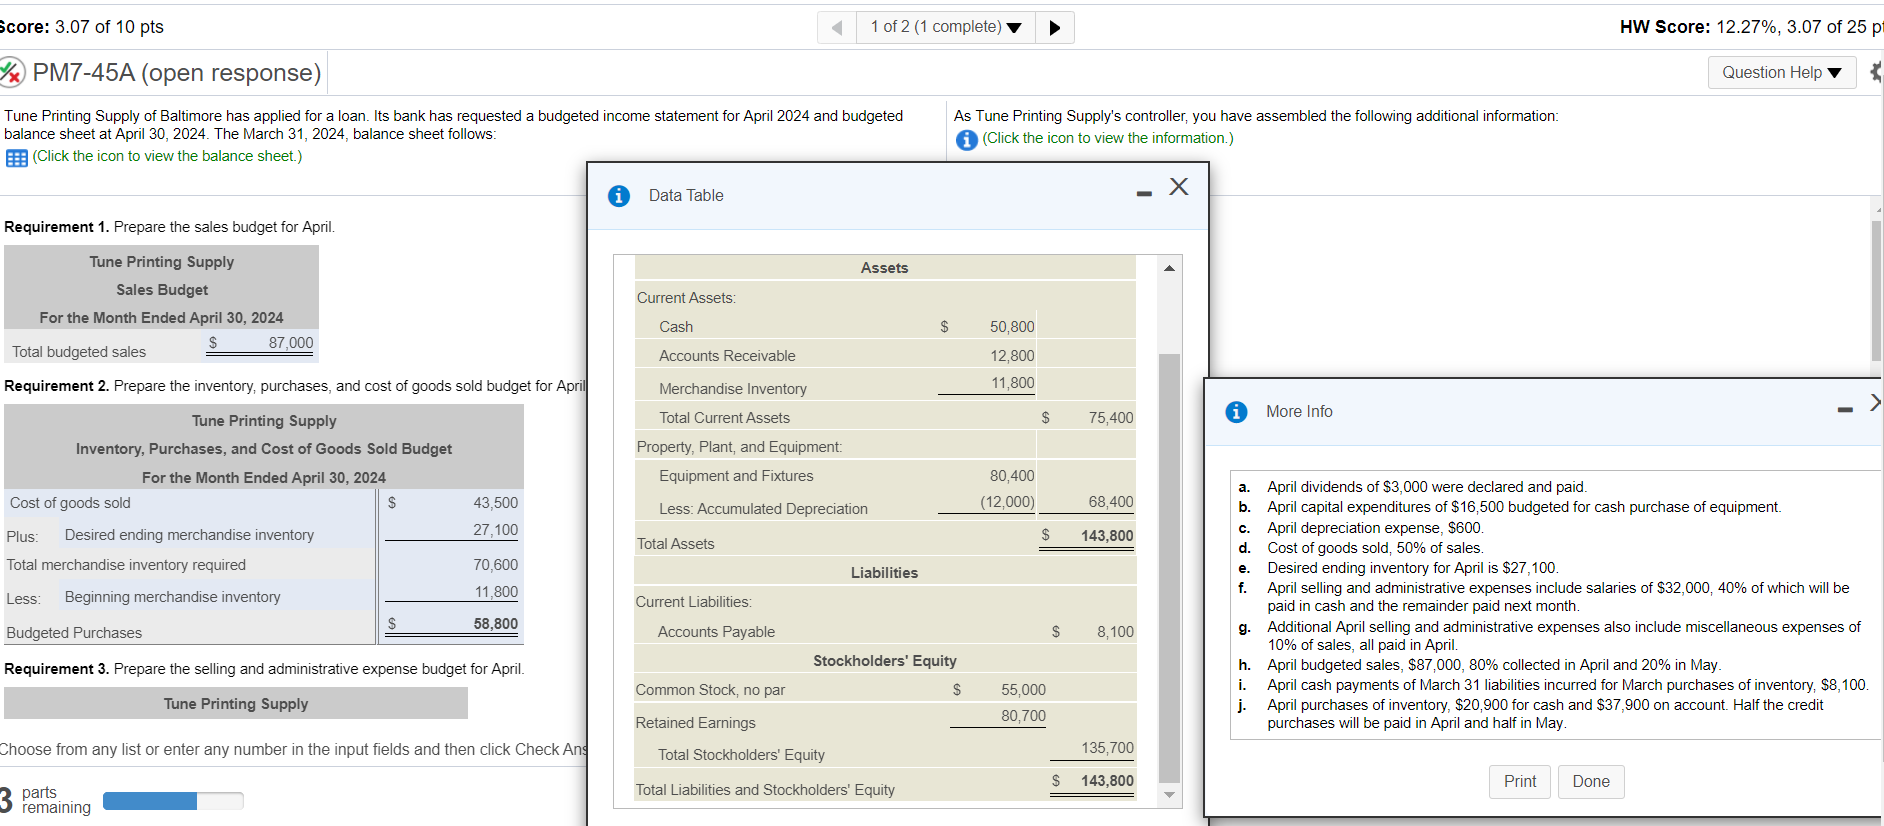Click the Data Table scroll down arrow
This screenshot has width=1884, height=826.
click(x=1169, y=795)
